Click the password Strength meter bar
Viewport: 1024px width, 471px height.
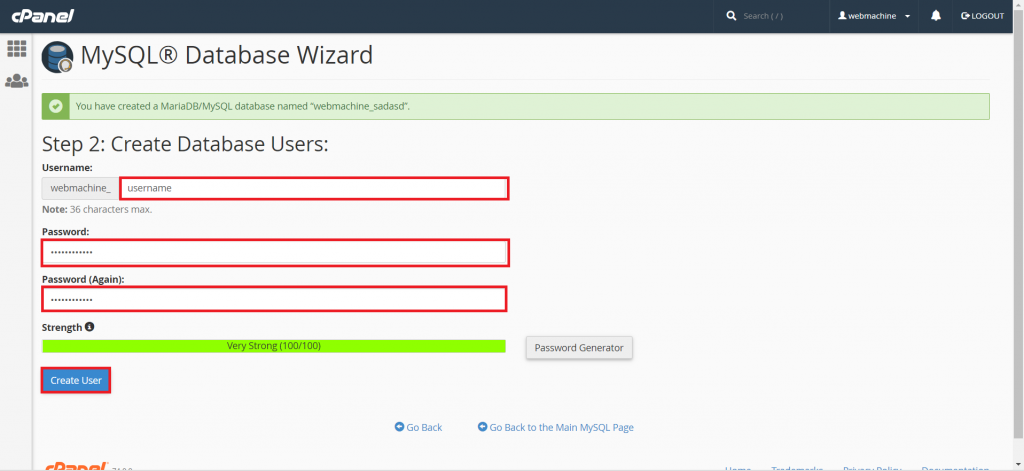coord(274,346)
